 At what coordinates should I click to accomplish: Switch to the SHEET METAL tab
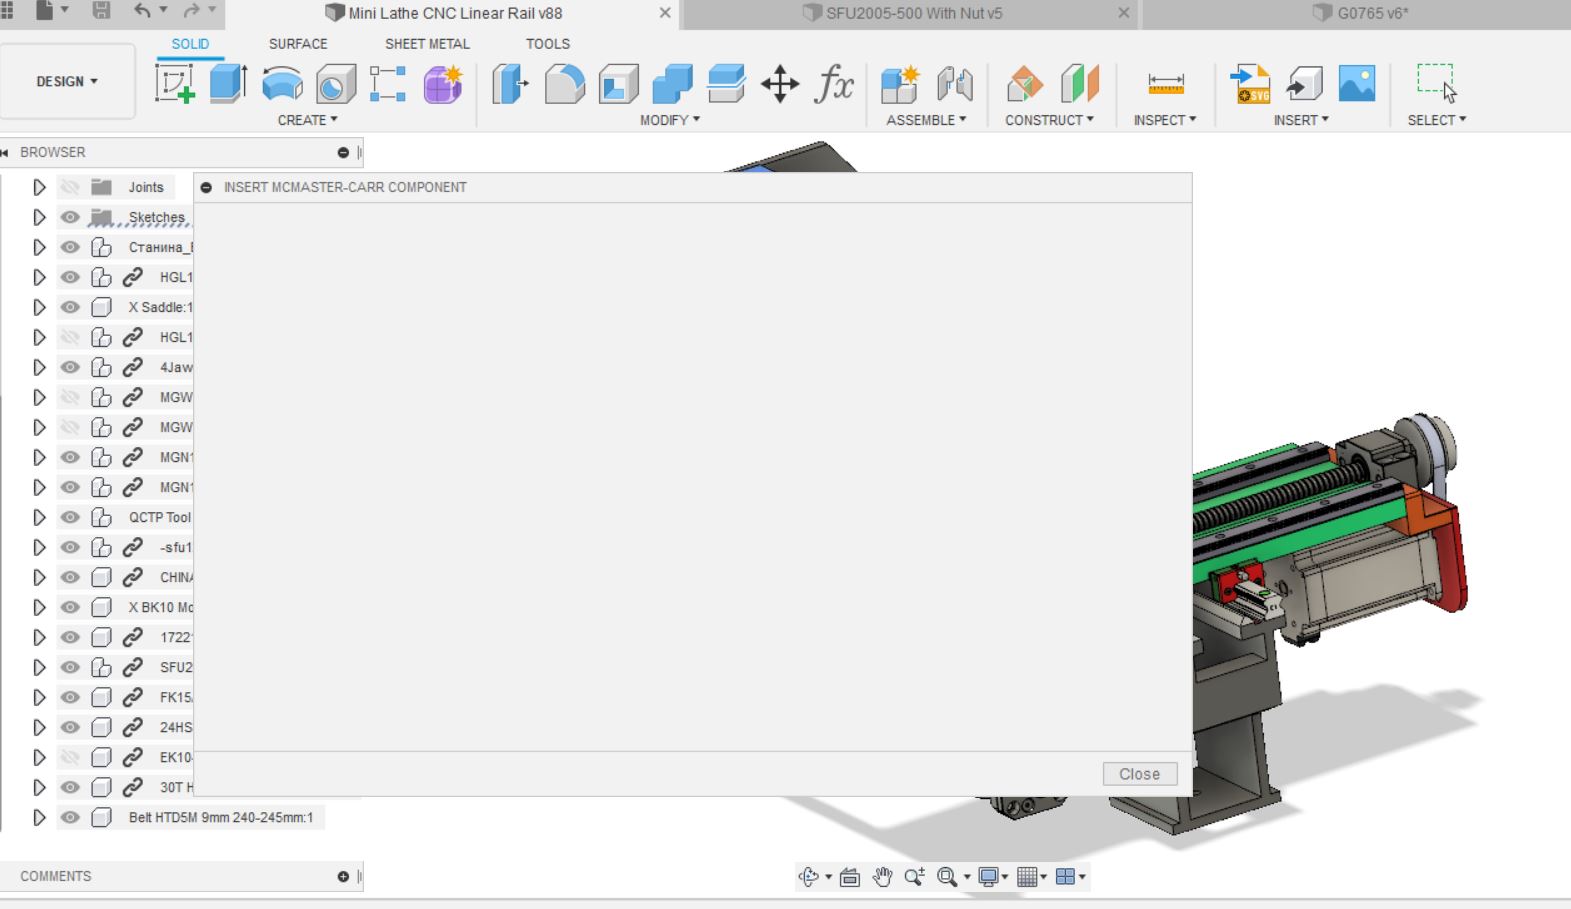click(427, 44)
